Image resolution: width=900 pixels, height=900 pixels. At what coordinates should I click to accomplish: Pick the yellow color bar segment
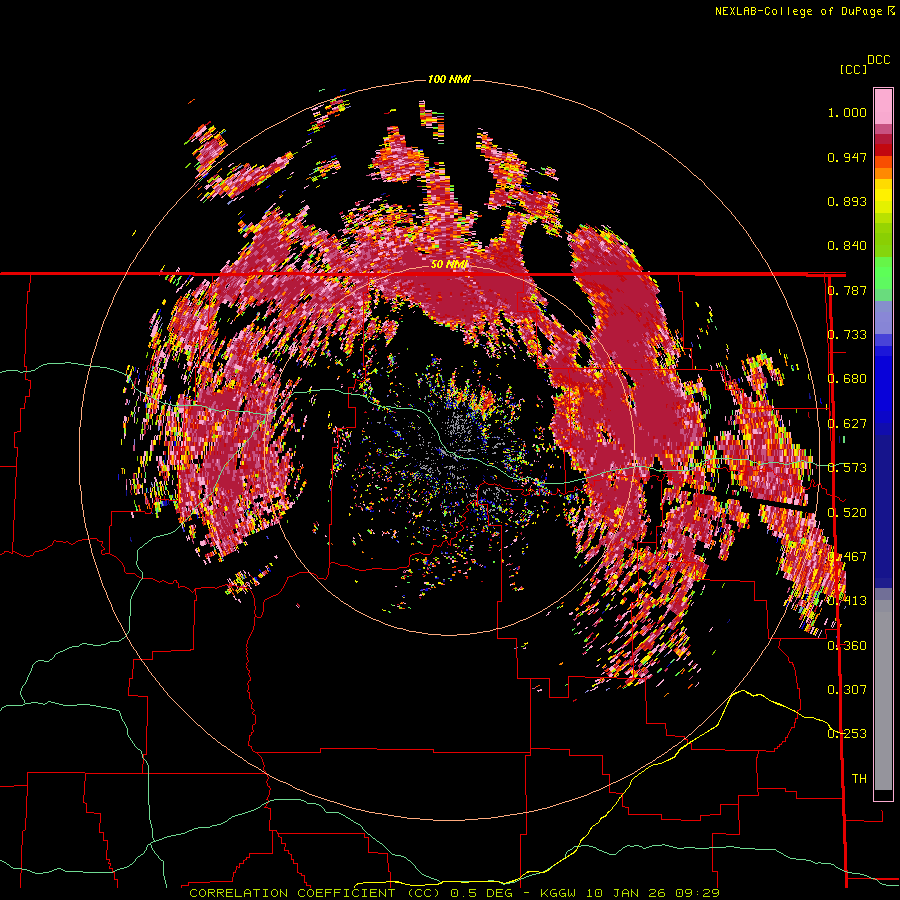pyautogui.click(x=883, y=196)
